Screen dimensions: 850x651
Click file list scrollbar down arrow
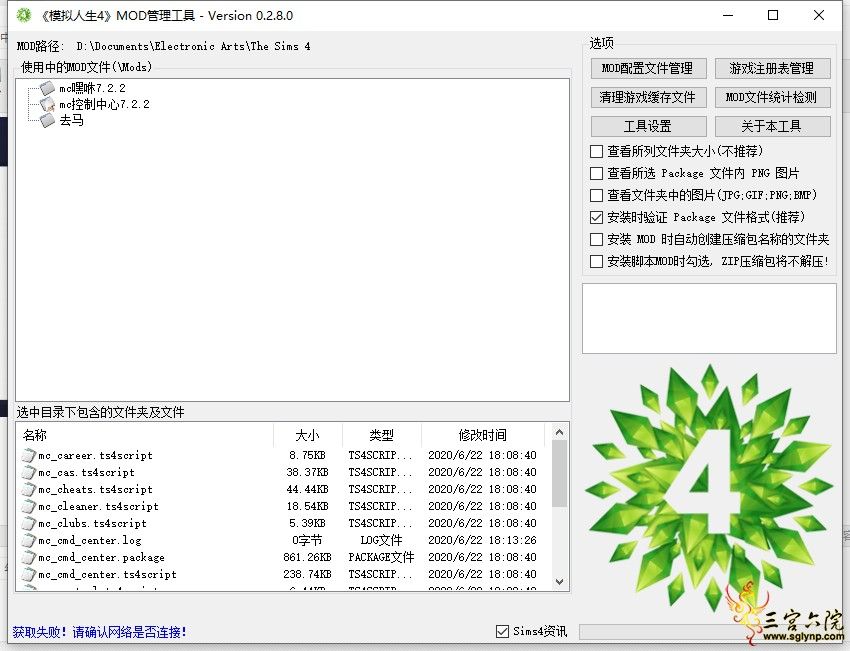tap(560, 582)
